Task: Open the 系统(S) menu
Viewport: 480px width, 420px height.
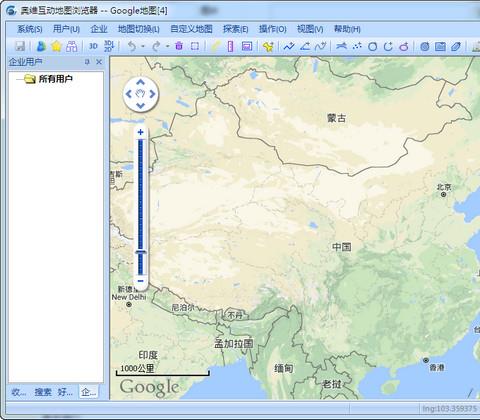Action: (x=29, y=29)
